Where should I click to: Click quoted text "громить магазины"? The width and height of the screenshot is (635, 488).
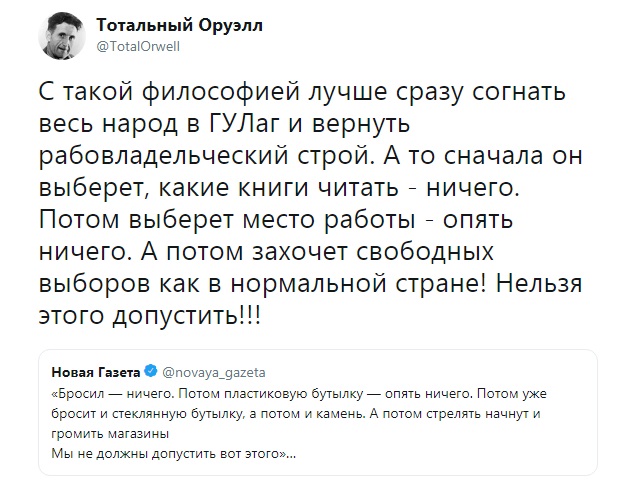110,434
